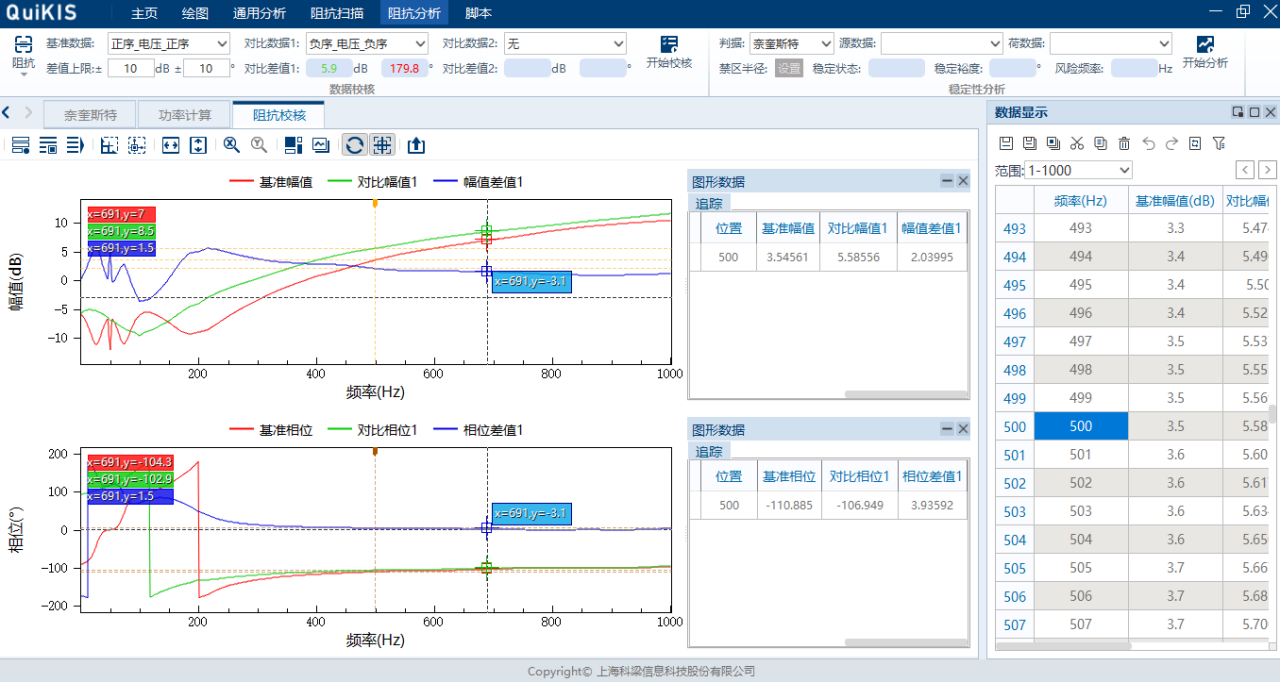Image resolution: width=1280 pixels, height=682 pixels.
Task: Click next page arrow in data panel
Action: tap(1267, 170)
